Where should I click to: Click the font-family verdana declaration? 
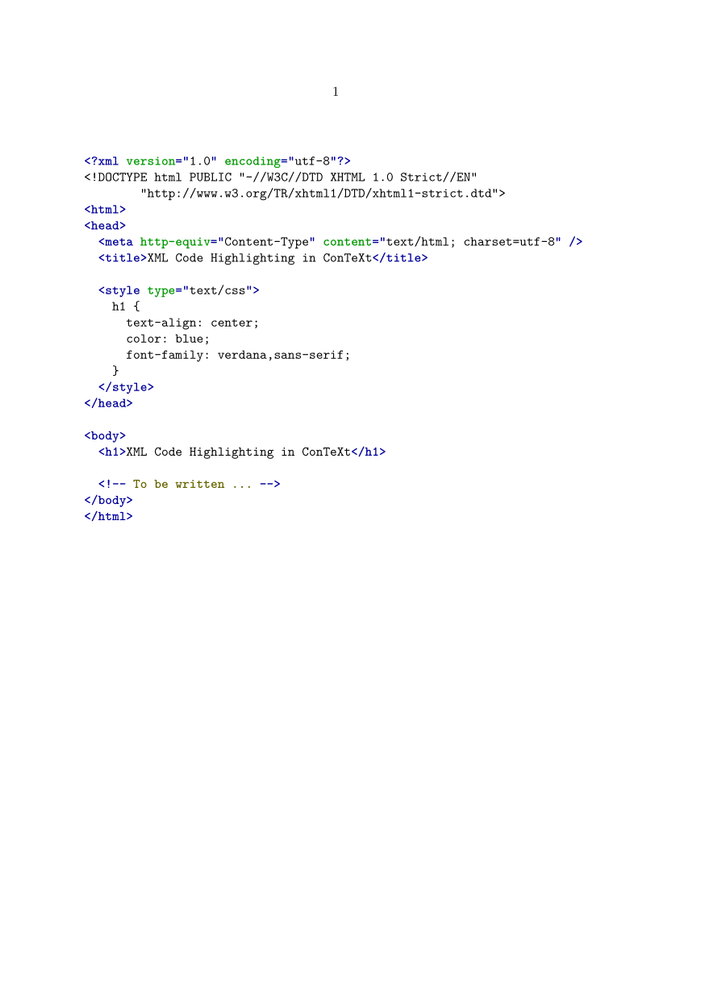click(238, 355)
